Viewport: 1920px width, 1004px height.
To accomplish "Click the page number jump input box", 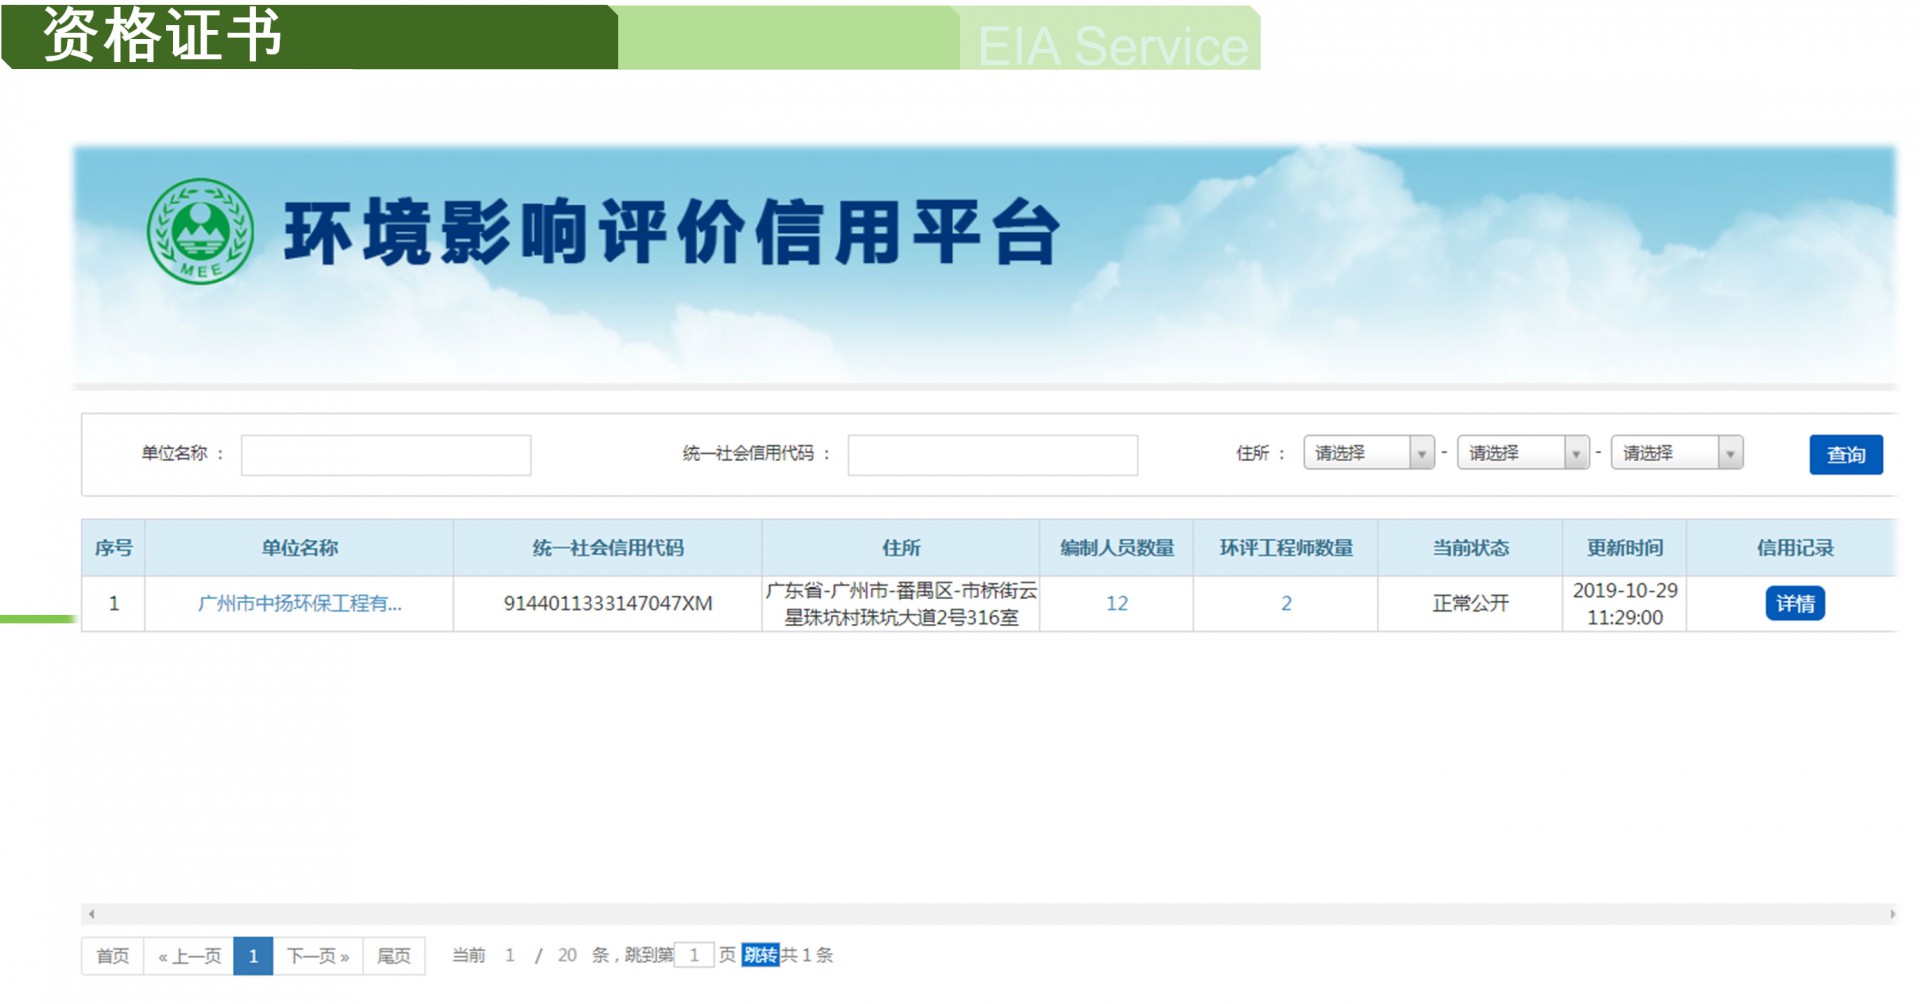I will (694, 955).
